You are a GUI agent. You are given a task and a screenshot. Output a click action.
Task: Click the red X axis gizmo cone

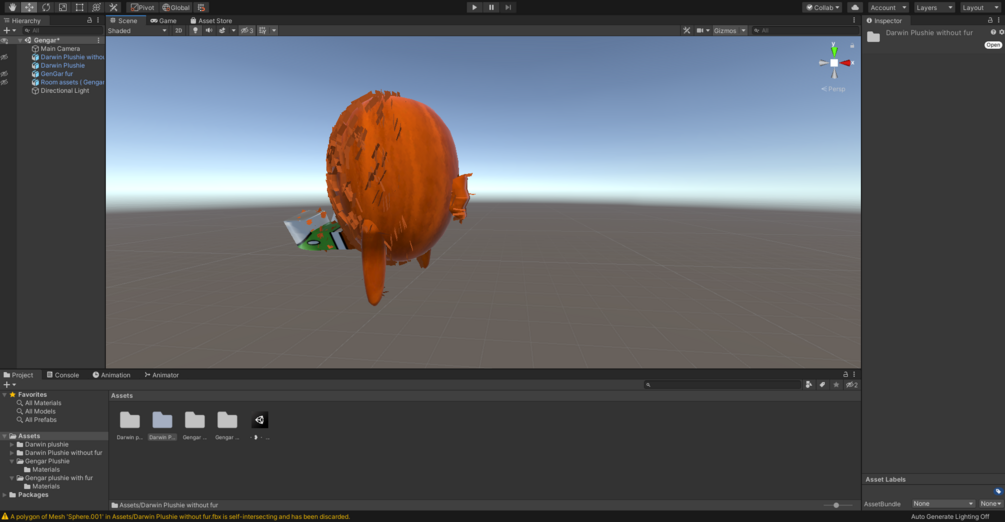(x=846, y=63)
